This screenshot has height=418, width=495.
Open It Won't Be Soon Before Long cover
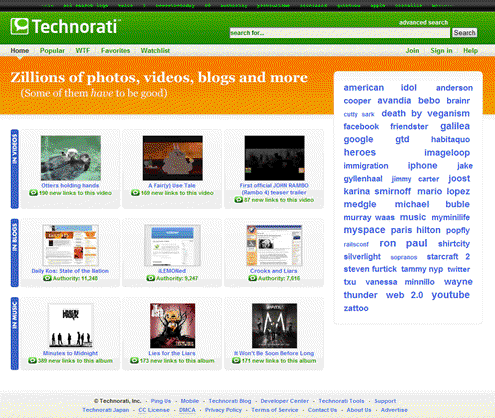click(x=274, y=326)
